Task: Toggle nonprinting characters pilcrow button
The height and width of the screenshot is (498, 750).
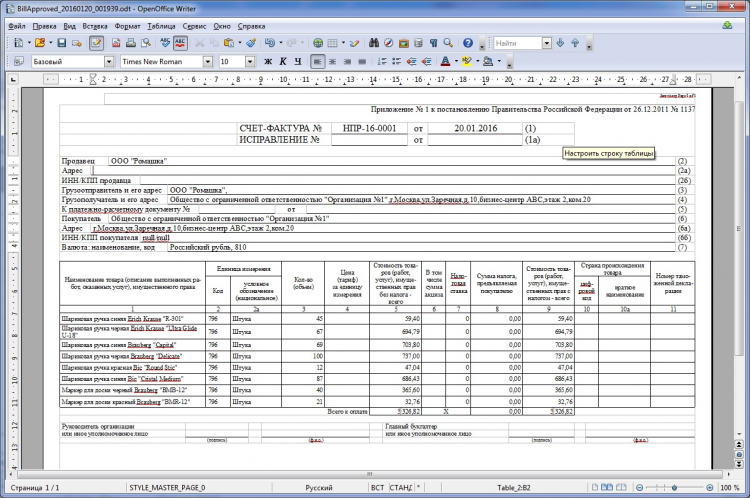Action: point(432,44)
